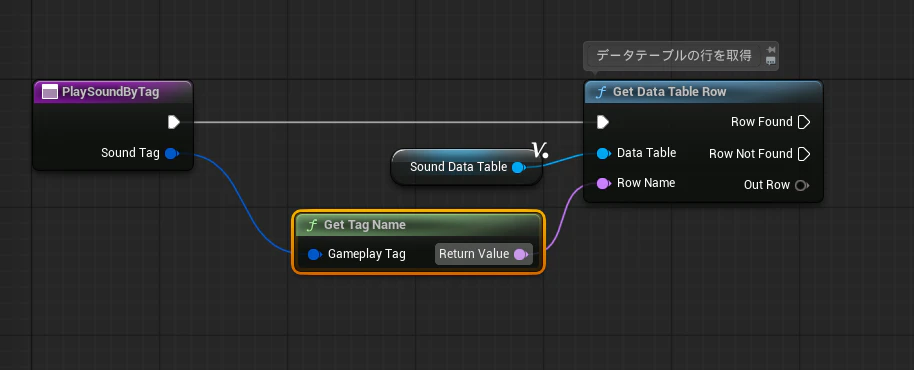Click the Sound Tag output pin
The image size is (914, 370).
(x=171, y=154)
